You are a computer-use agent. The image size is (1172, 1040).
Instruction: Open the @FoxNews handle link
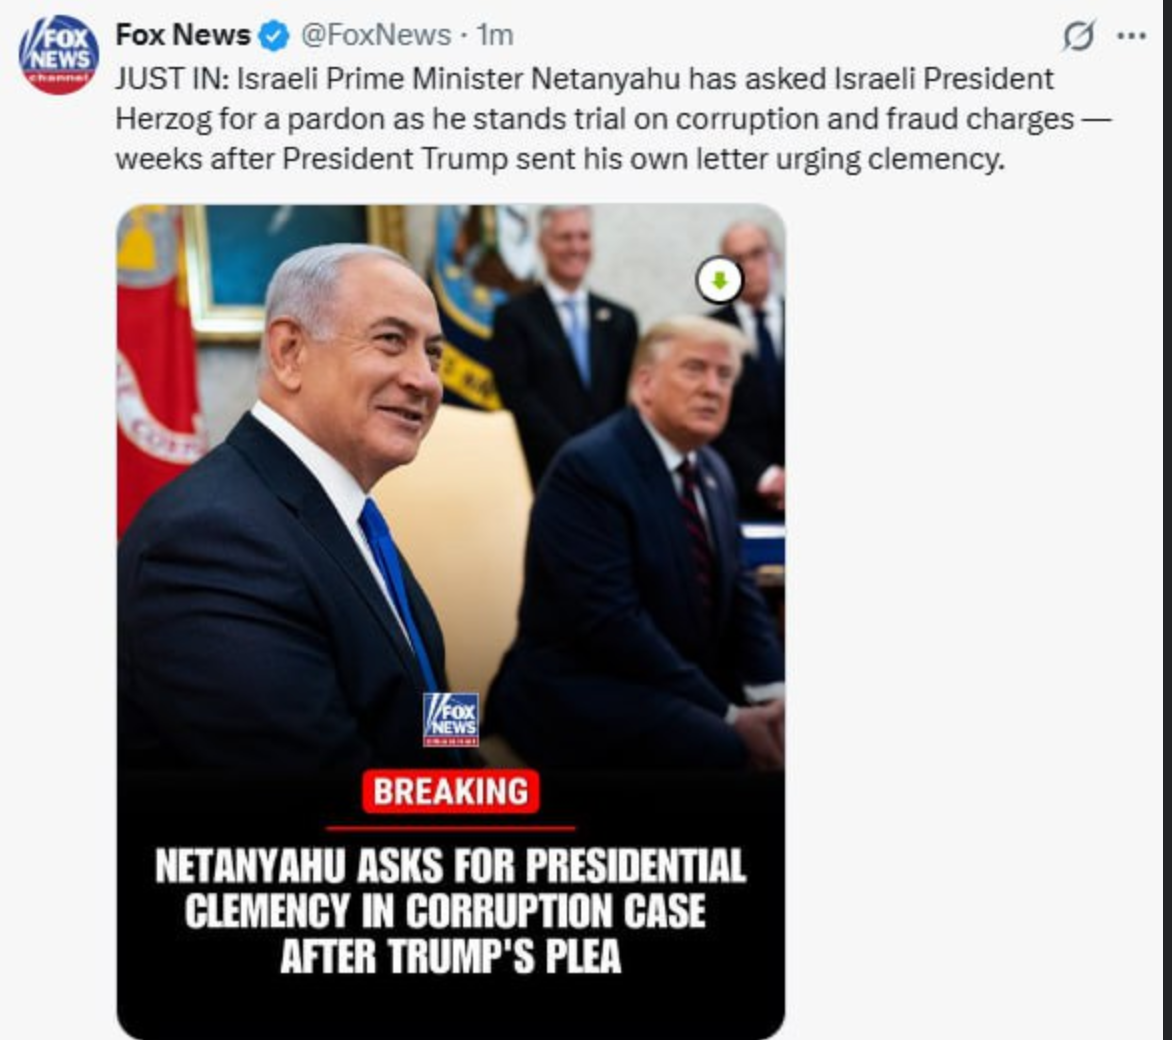tap(376, 35)
